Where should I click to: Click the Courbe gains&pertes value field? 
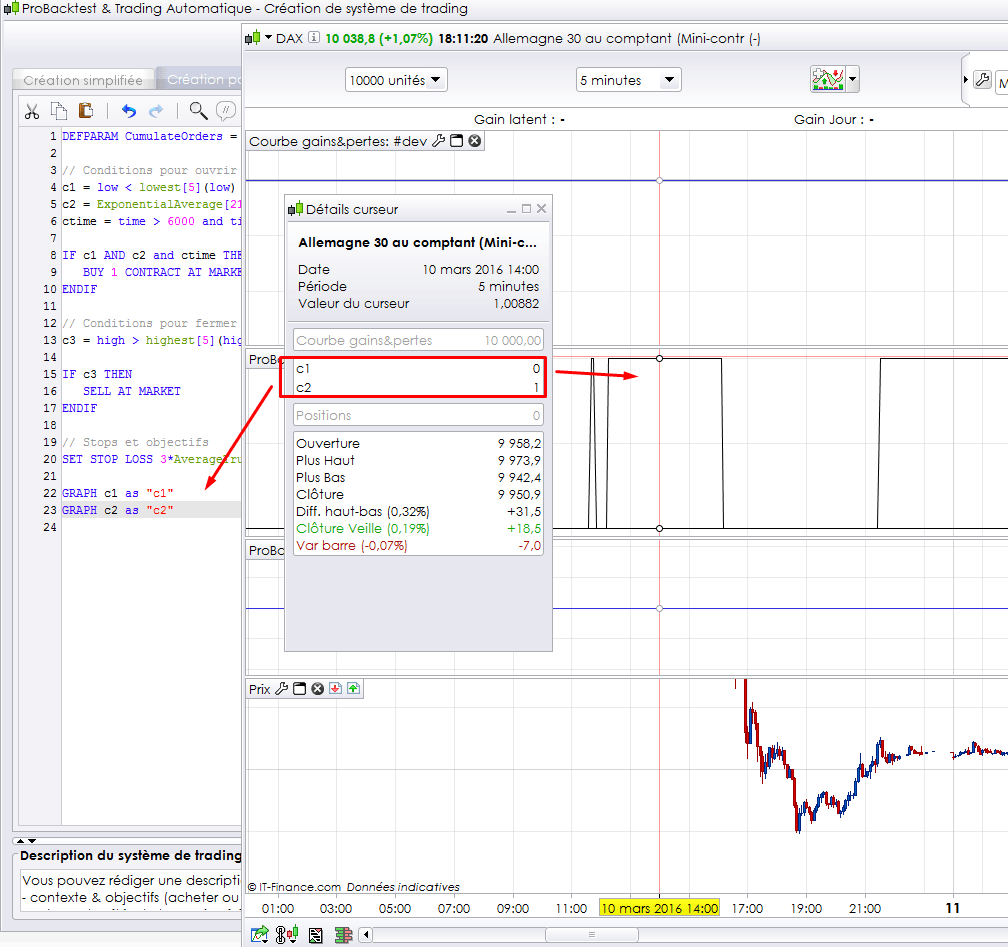(x=418, y=340)
